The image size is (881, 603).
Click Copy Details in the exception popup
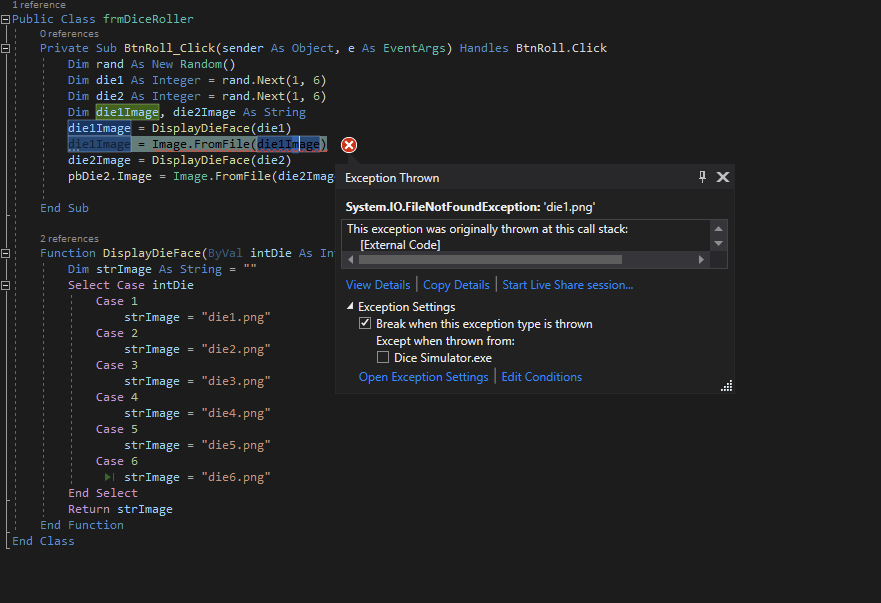point(456,284)
